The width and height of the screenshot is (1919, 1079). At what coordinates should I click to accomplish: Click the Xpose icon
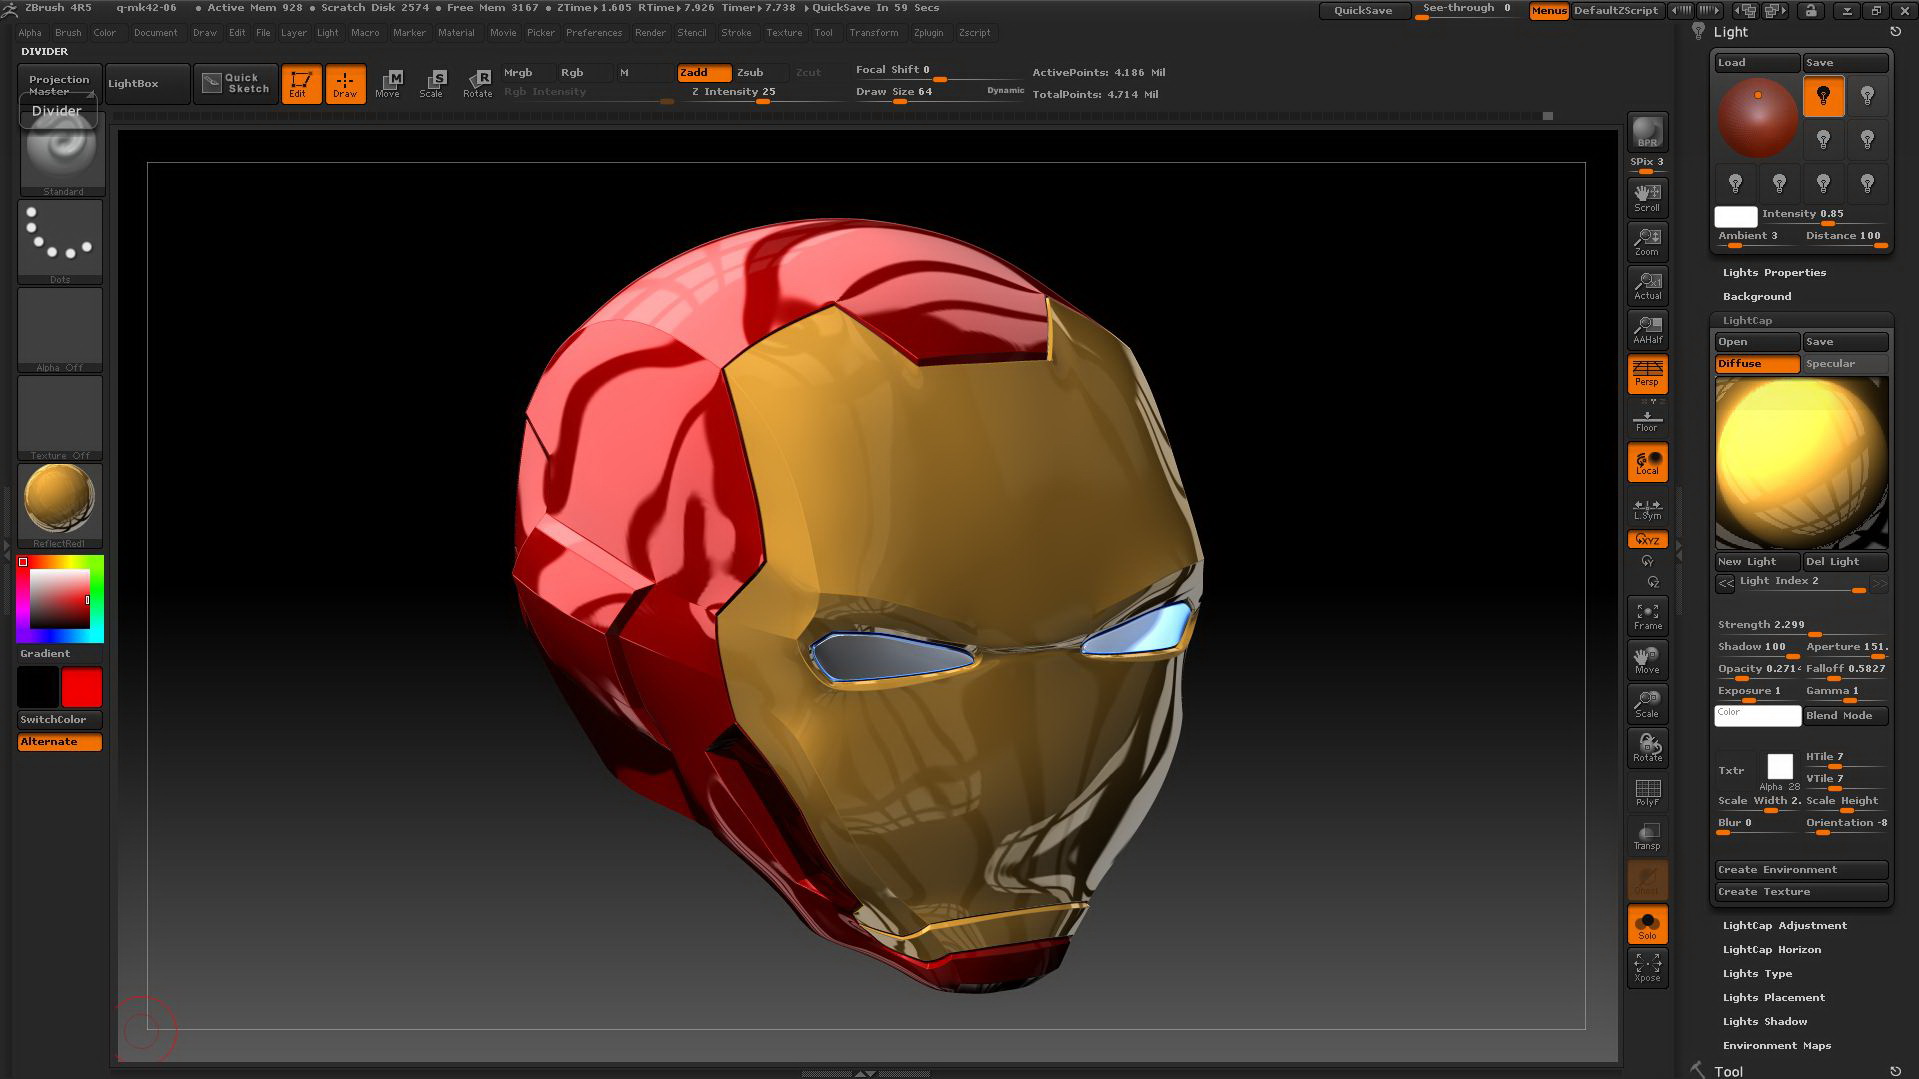point(1647,967)
